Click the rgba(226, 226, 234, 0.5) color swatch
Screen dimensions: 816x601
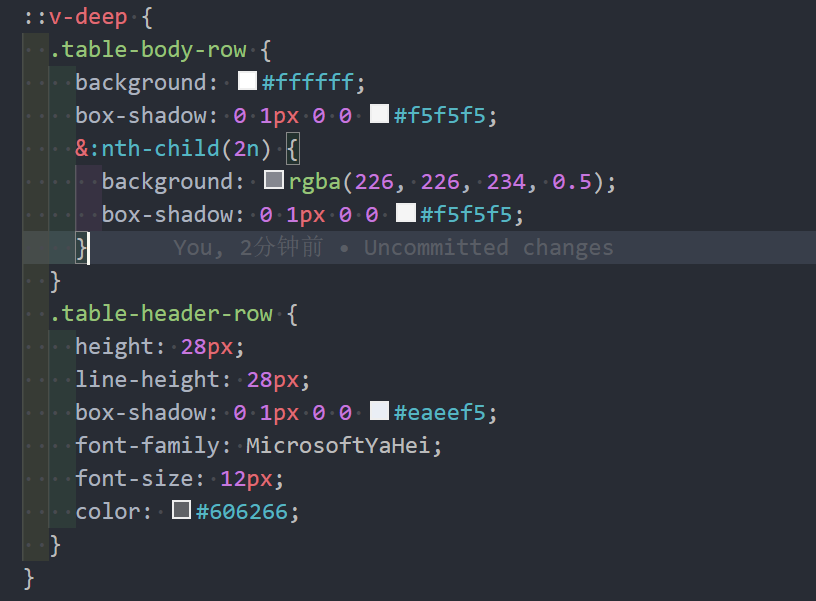tap(272, 180)
